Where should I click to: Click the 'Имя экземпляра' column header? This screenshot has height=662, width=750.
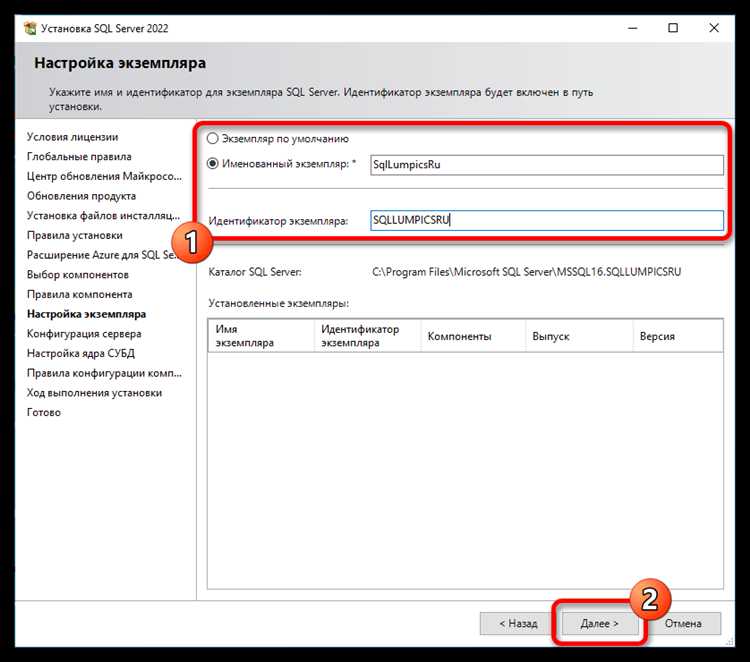pyautogui.click(x=260, y=336)
